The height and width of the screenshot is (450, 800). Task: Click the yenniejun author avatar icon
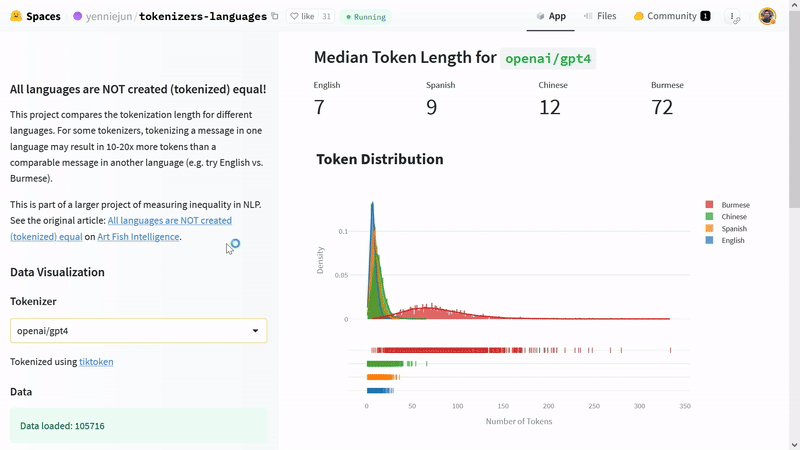pyautogui.click(x=78, y=16)
